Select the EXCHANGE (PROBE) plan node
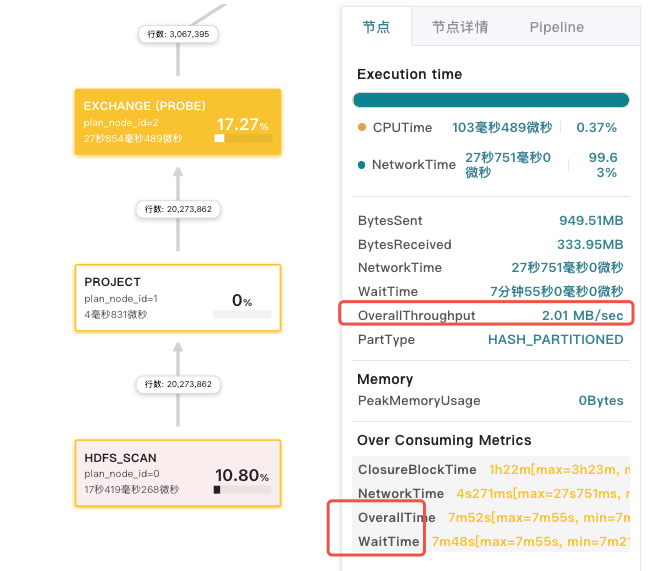The image size is (652, 571). pyautogui.click(x=177, y=122)
